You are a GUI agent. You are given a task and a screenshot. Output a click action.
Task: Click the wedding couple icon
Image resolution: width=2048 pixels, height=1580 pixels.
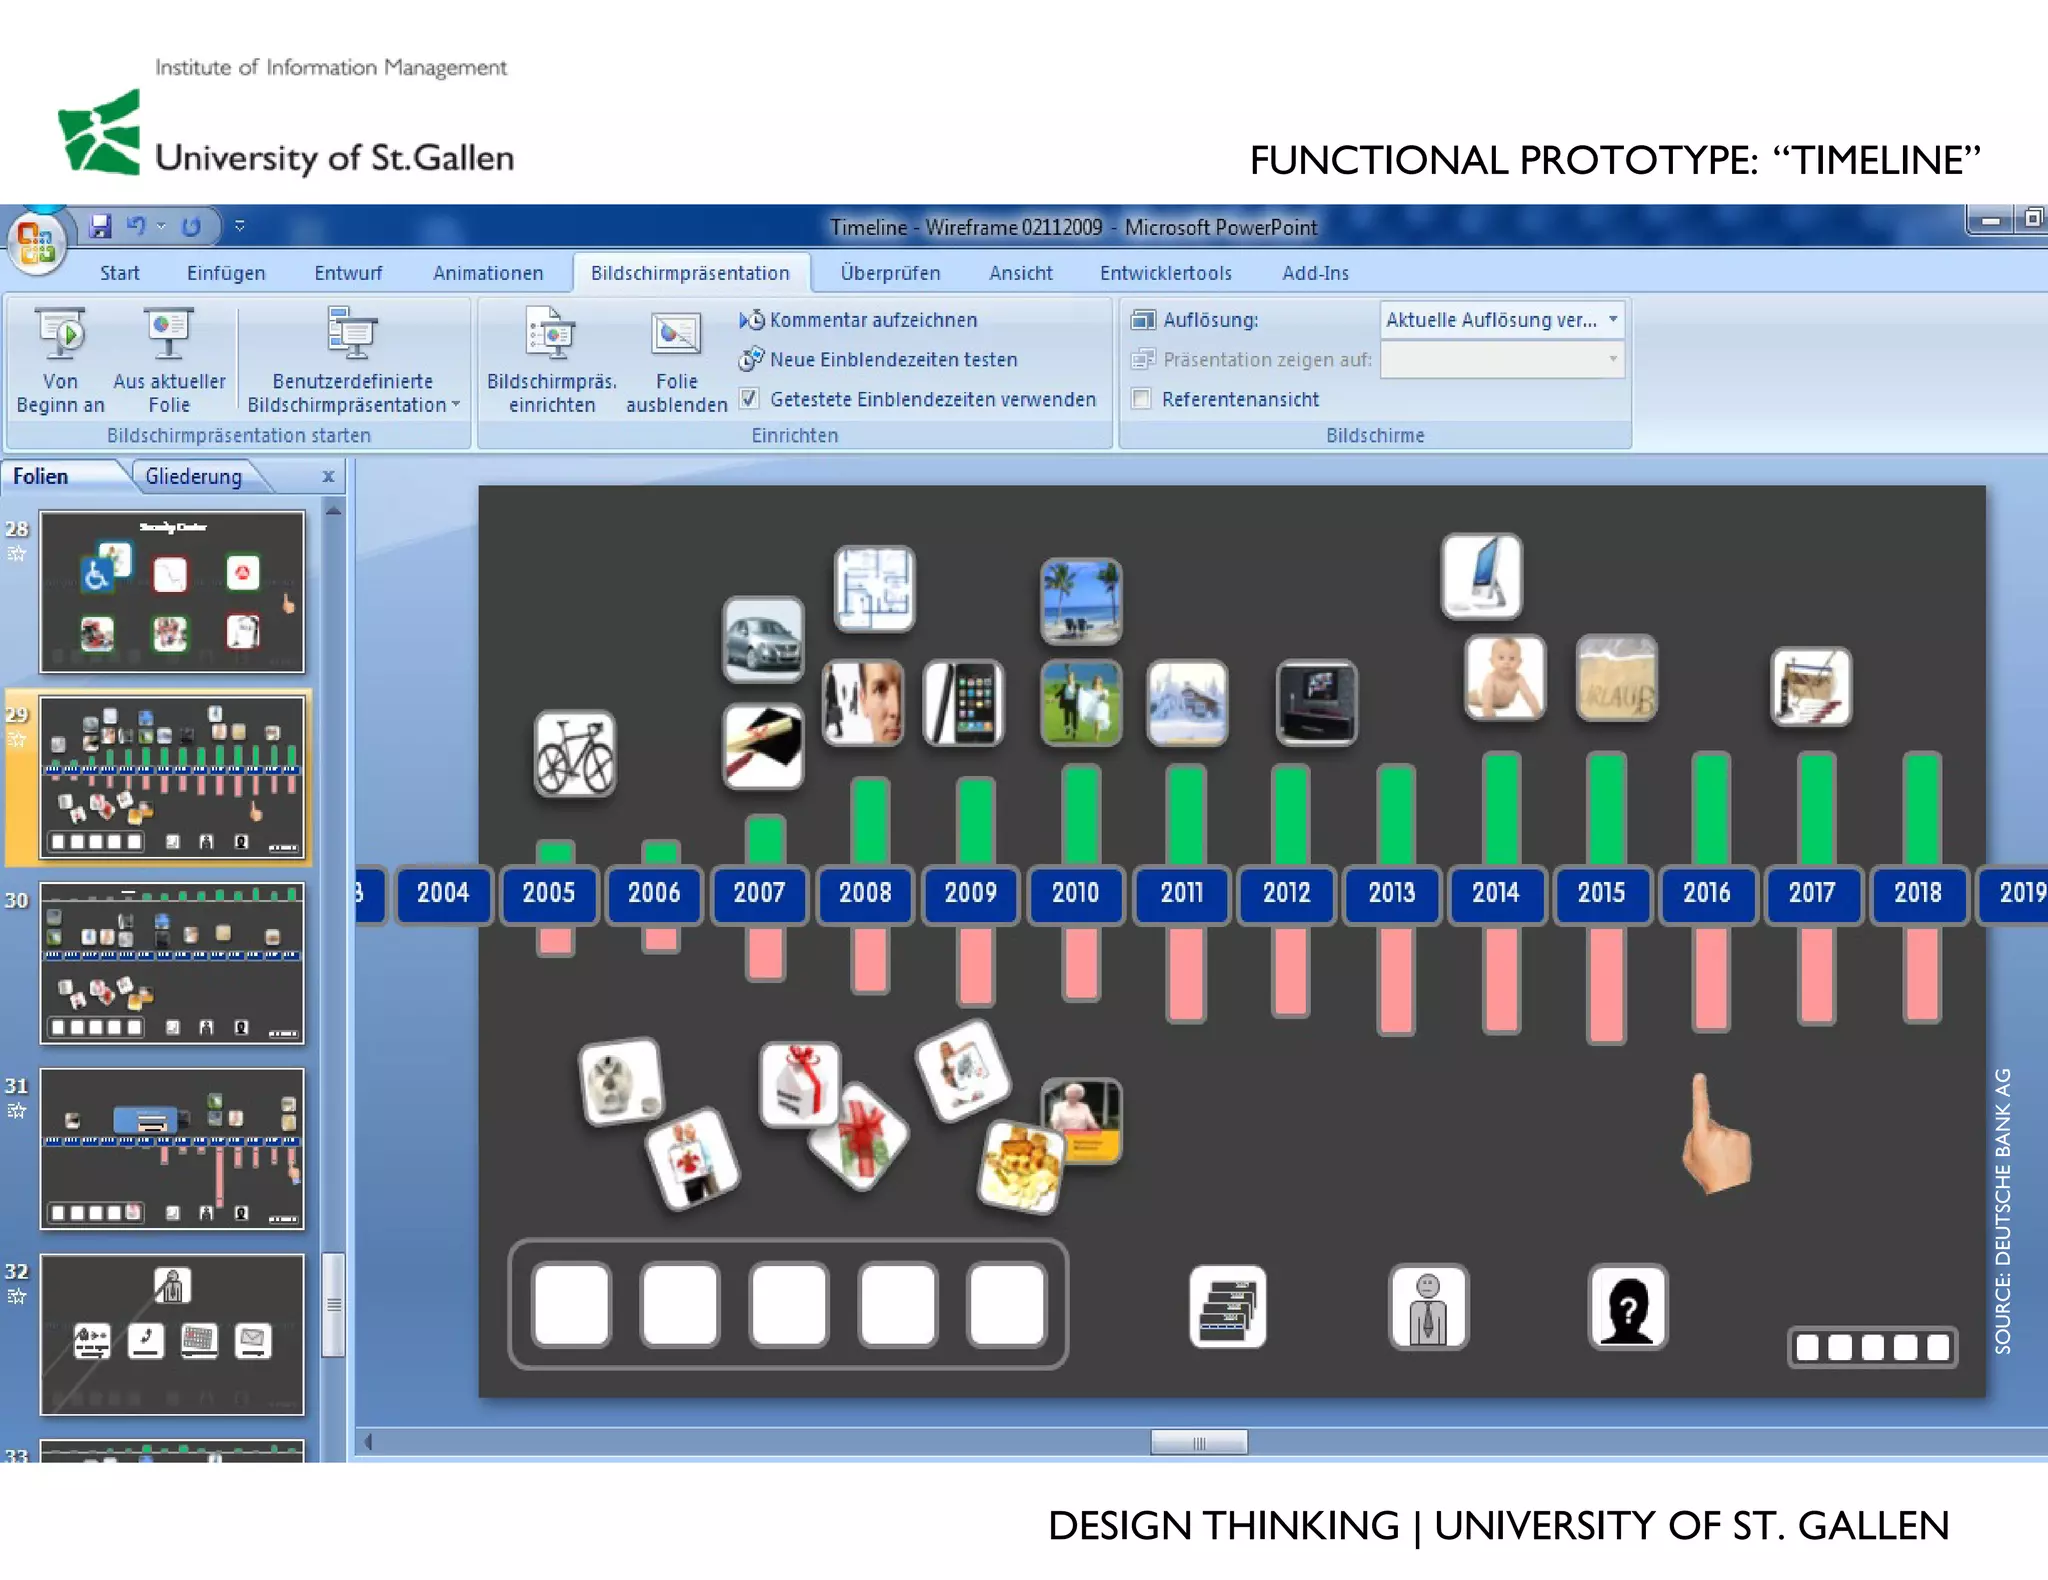(x=1081, y=703)
